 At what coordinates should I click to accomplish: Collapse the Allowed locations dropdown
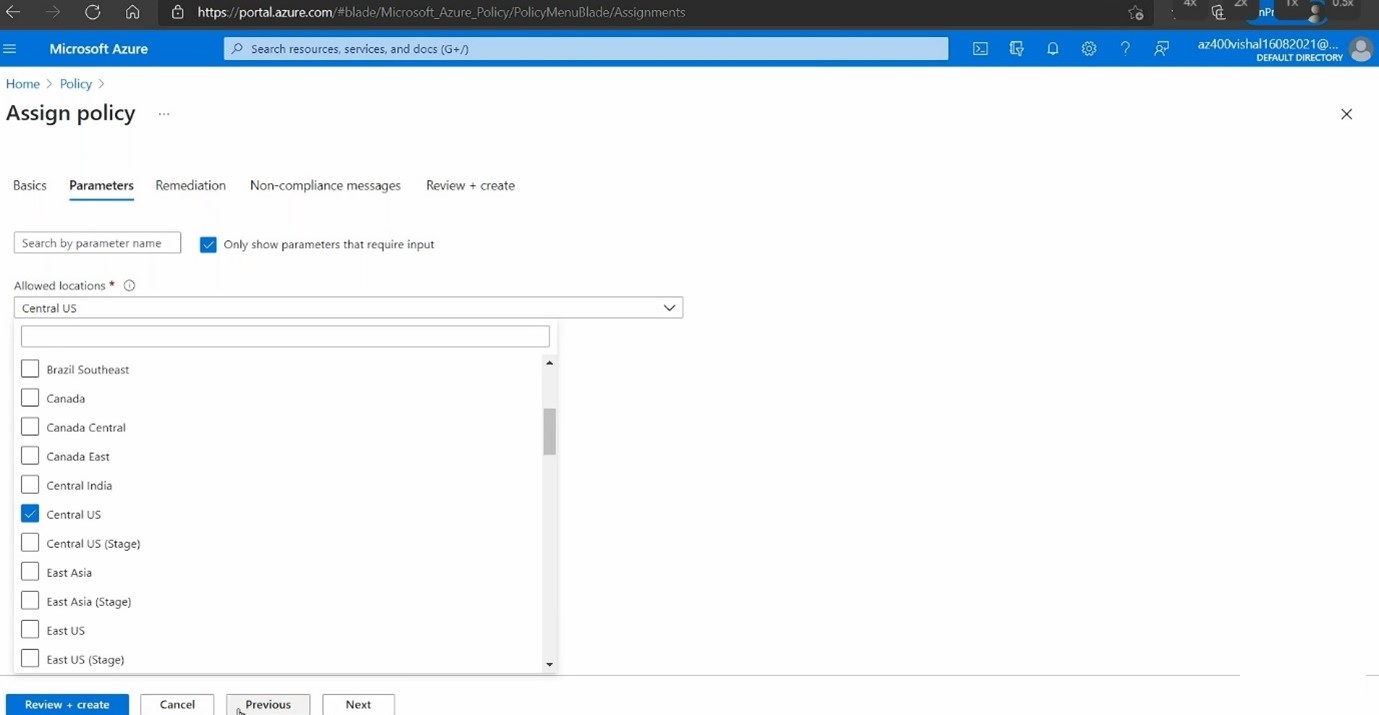pyautogui.click(x=669, y=308)
